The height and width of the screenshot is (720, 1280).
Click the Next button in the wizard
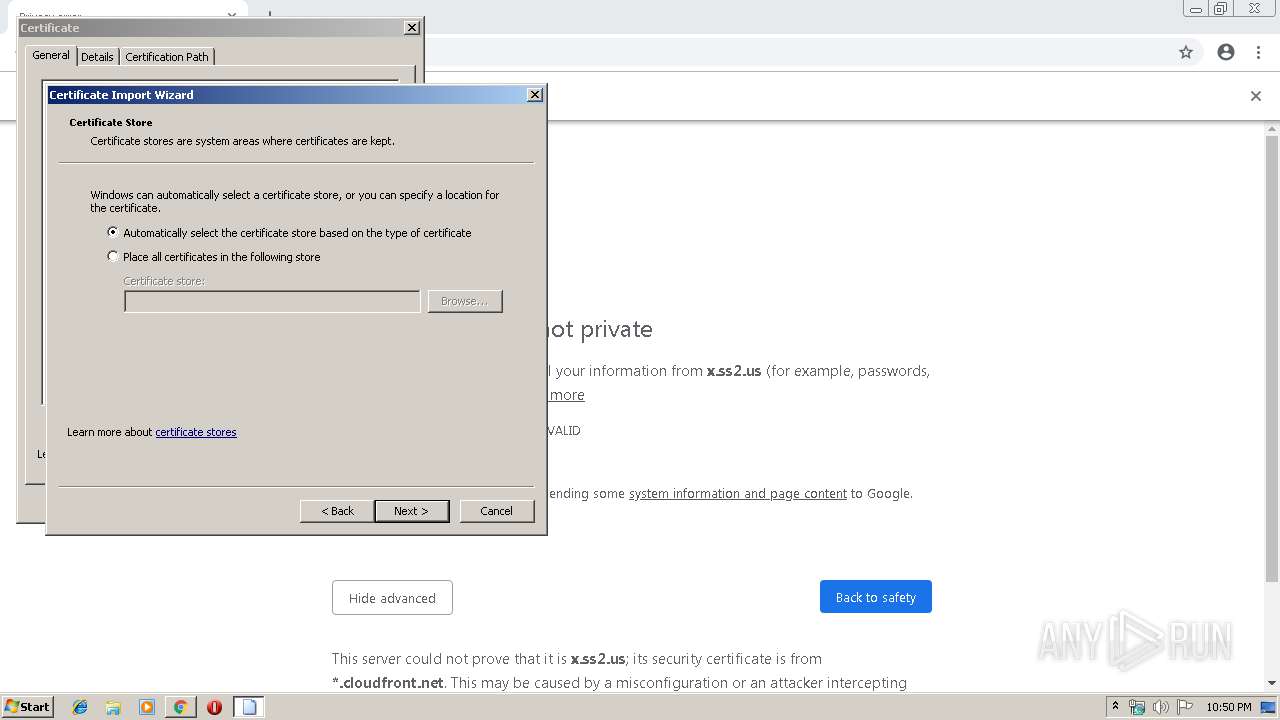point(411,511)
